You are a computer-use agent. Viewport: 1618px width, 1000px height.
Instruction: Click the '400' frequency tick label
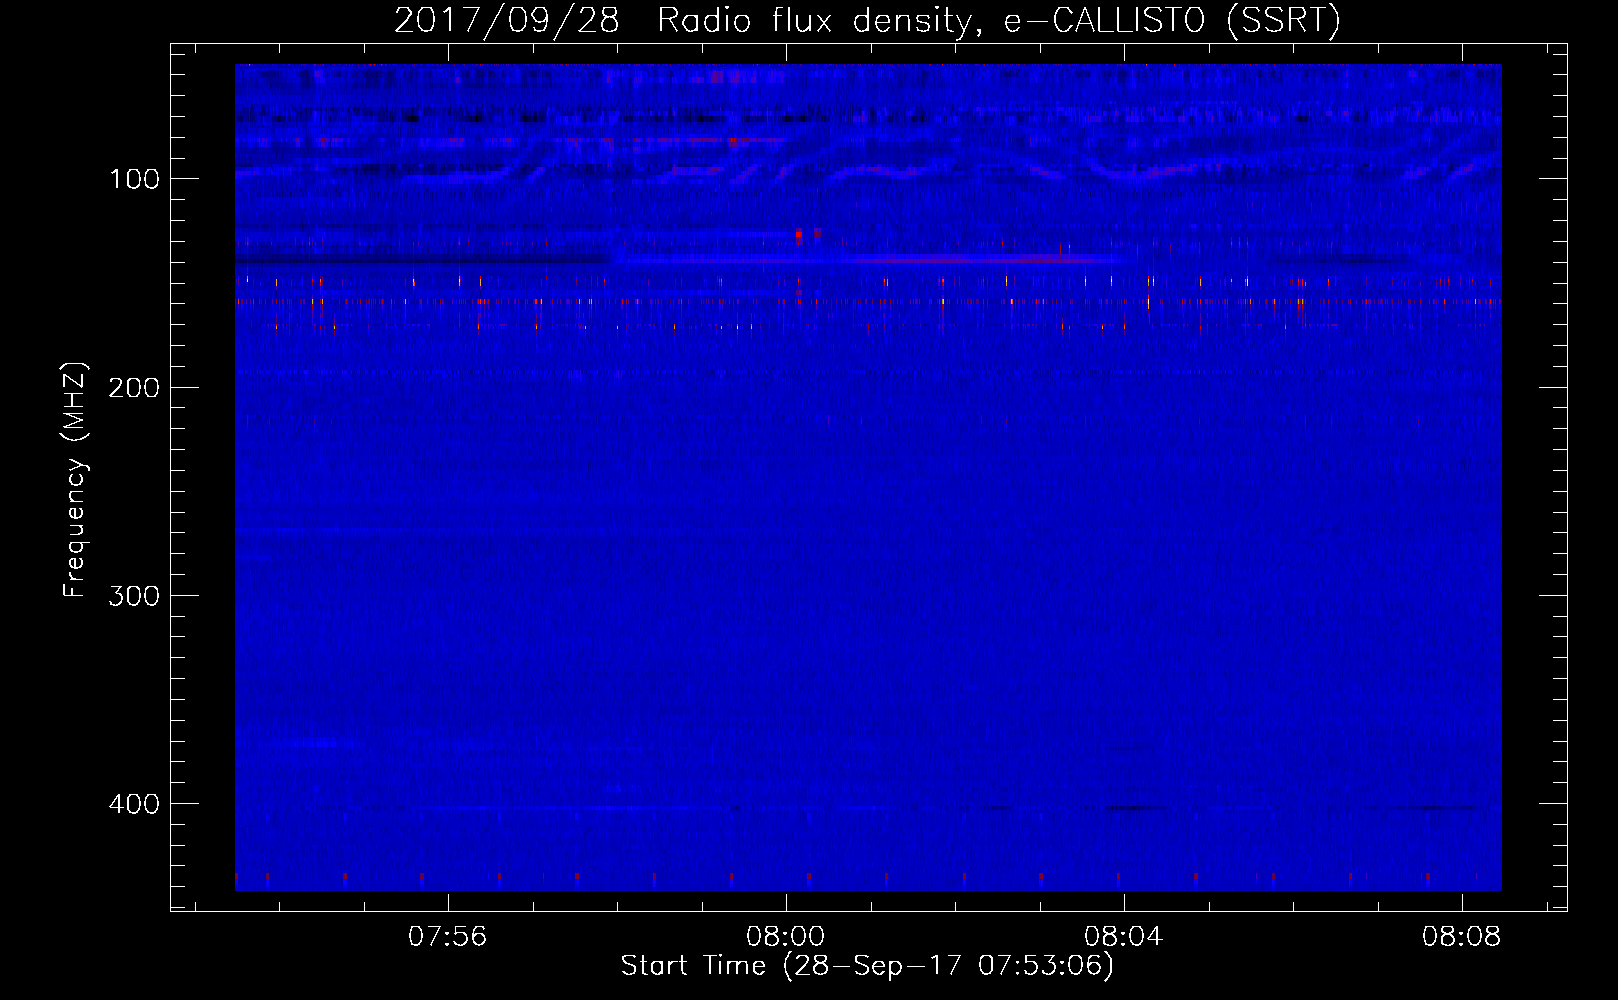(134, 804)
